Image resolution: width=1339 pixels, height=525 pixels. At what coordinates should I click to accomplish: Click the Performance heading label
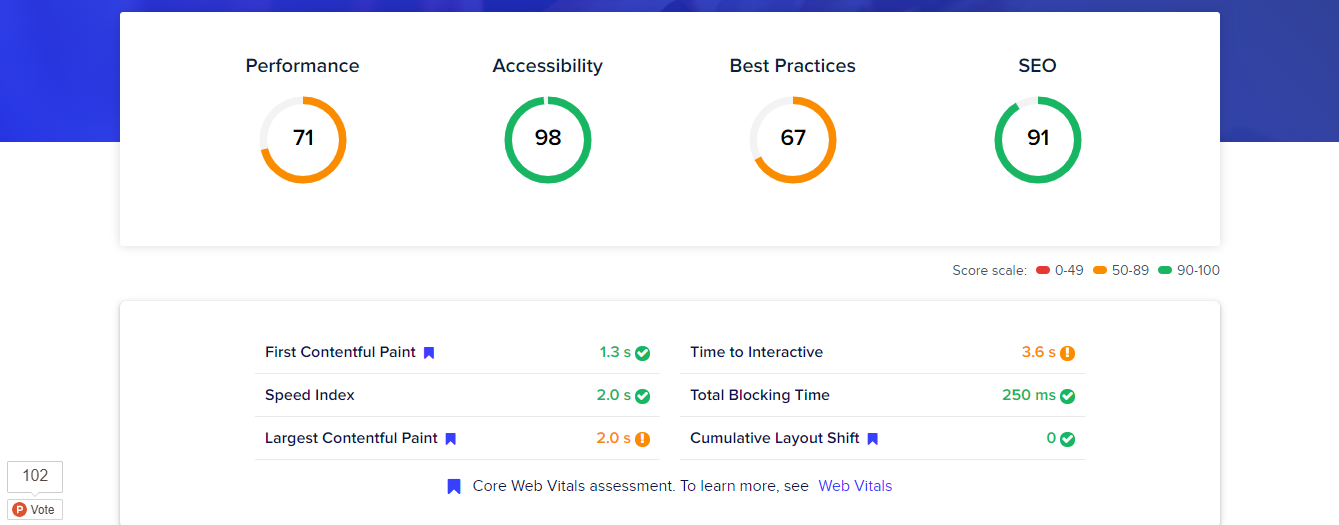(303, 66)
